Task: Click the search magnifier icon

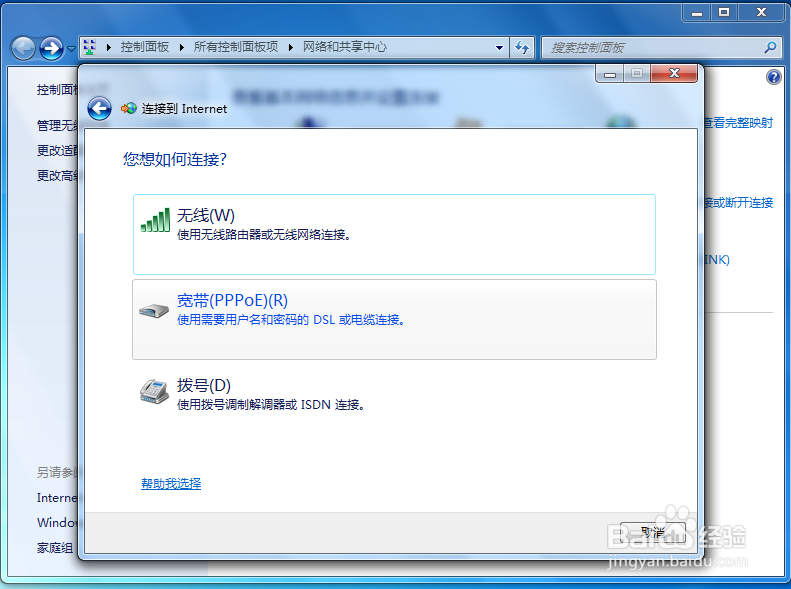Action: click(x=770, y=47)
